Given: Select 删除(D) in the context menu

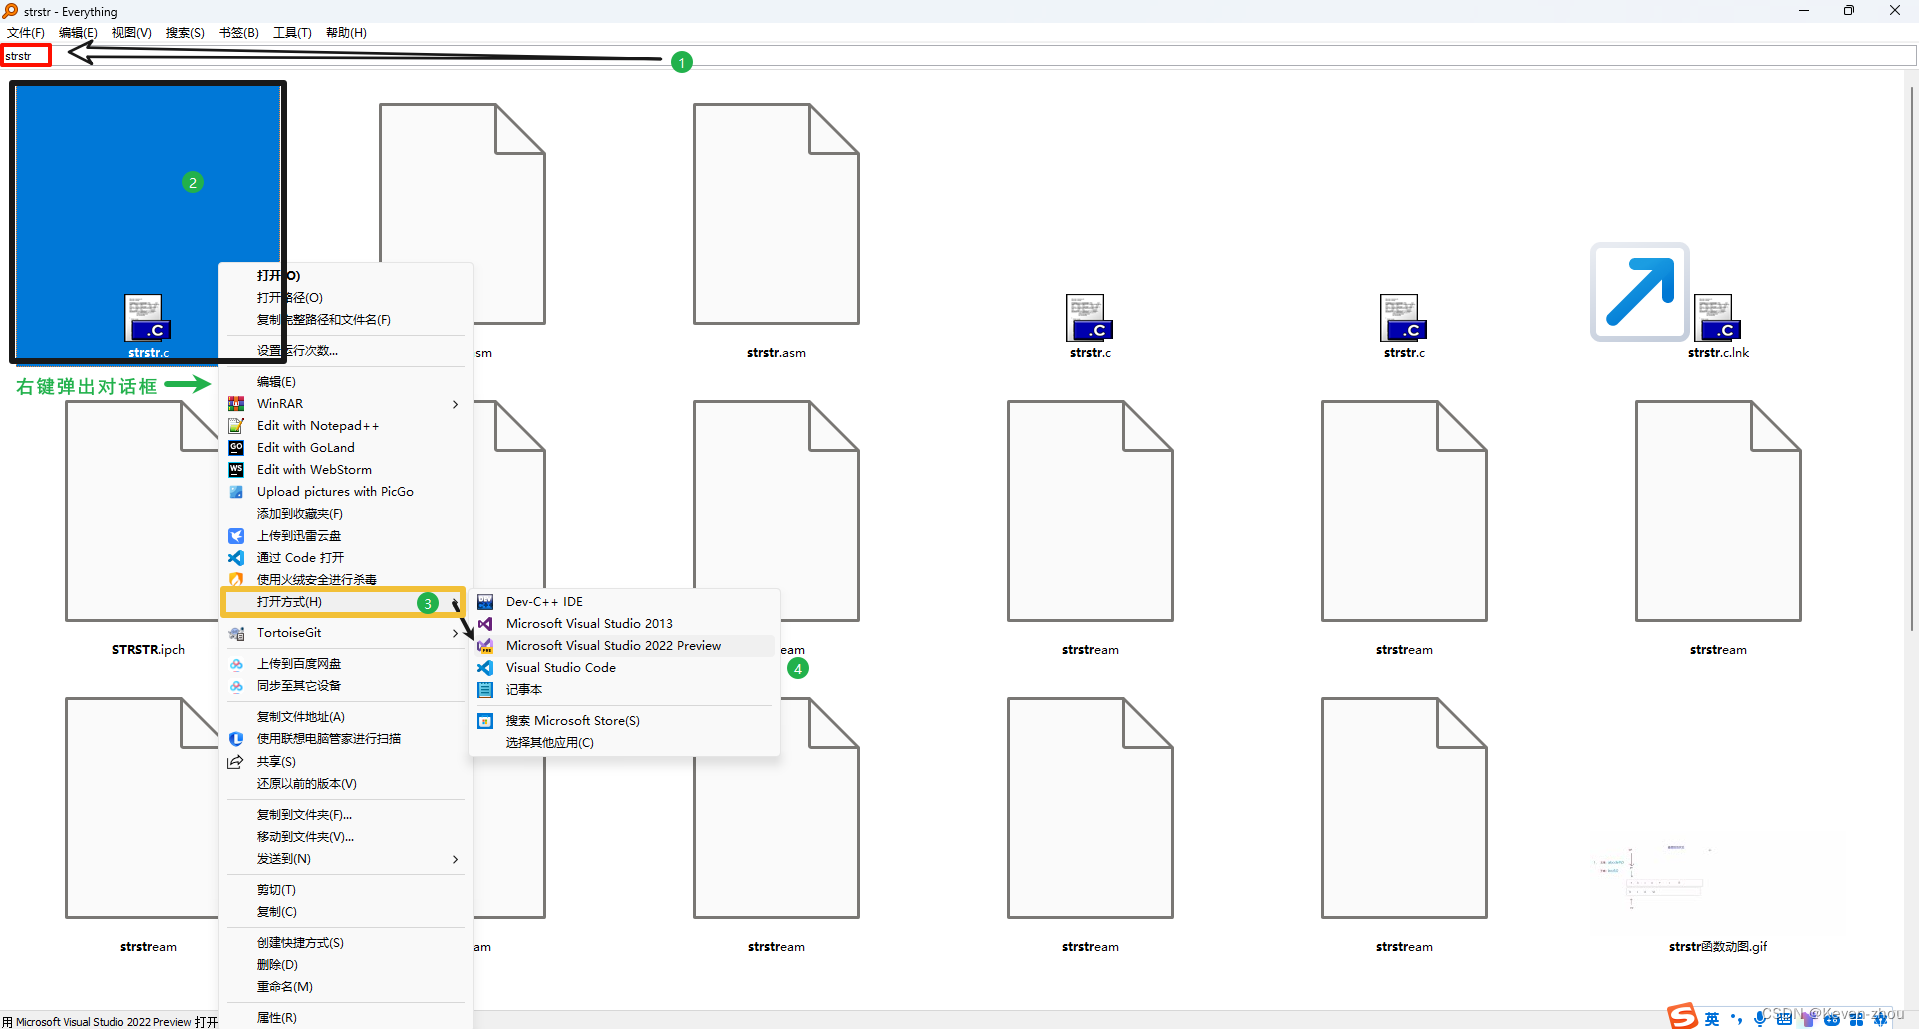Looking at the screenshot, I should [x=346, y=965].
